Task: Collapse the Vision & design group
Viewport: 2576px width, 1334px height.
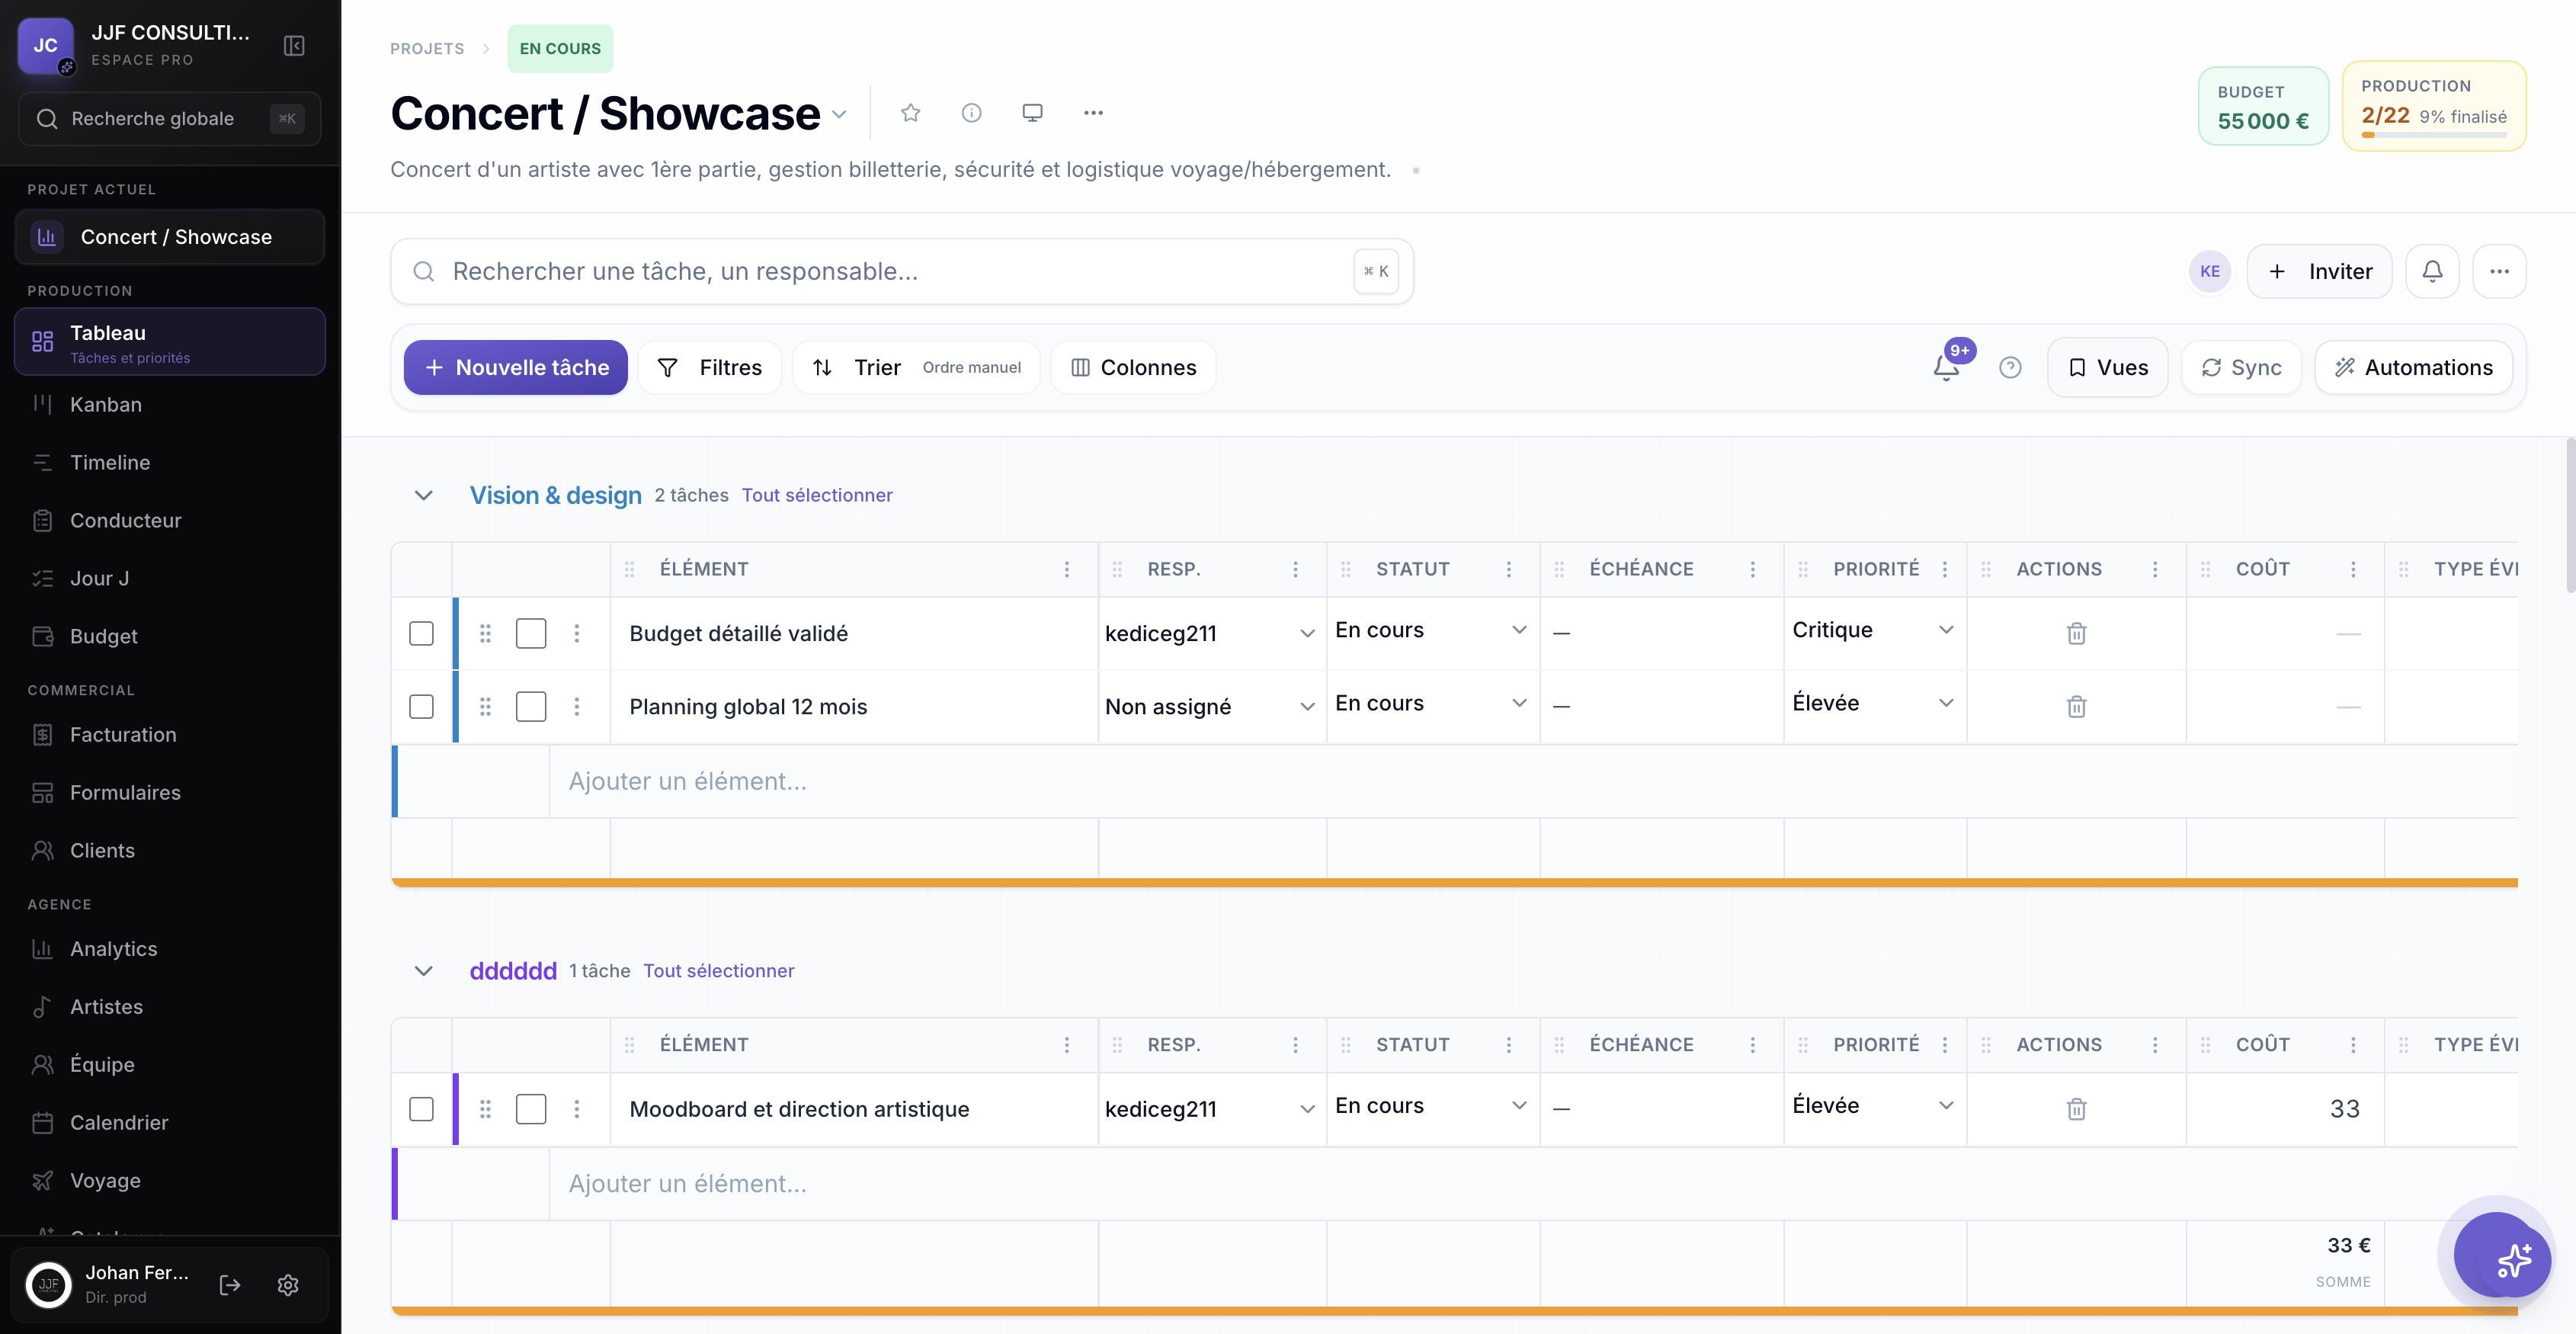Action: pyautogui.click(x=424, y=495)
